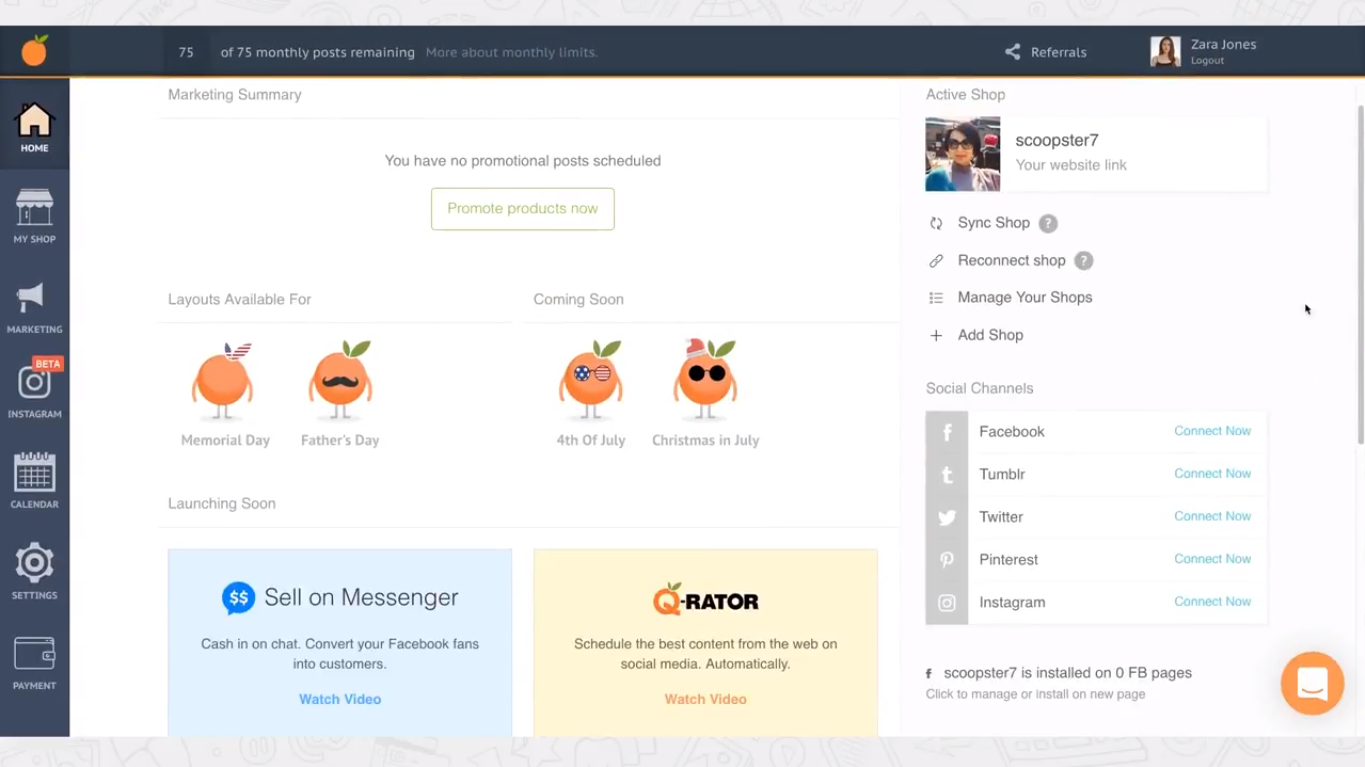Screen dimensions: 1365x767
Task: Open the orange chat support bubble
Action: coord(1312,684)
